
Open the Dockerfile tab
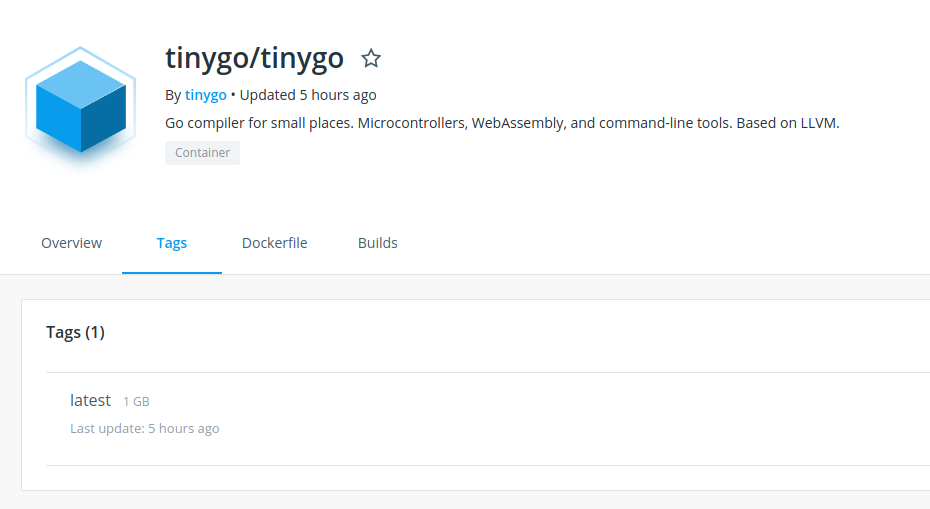(x=275, y=243)
